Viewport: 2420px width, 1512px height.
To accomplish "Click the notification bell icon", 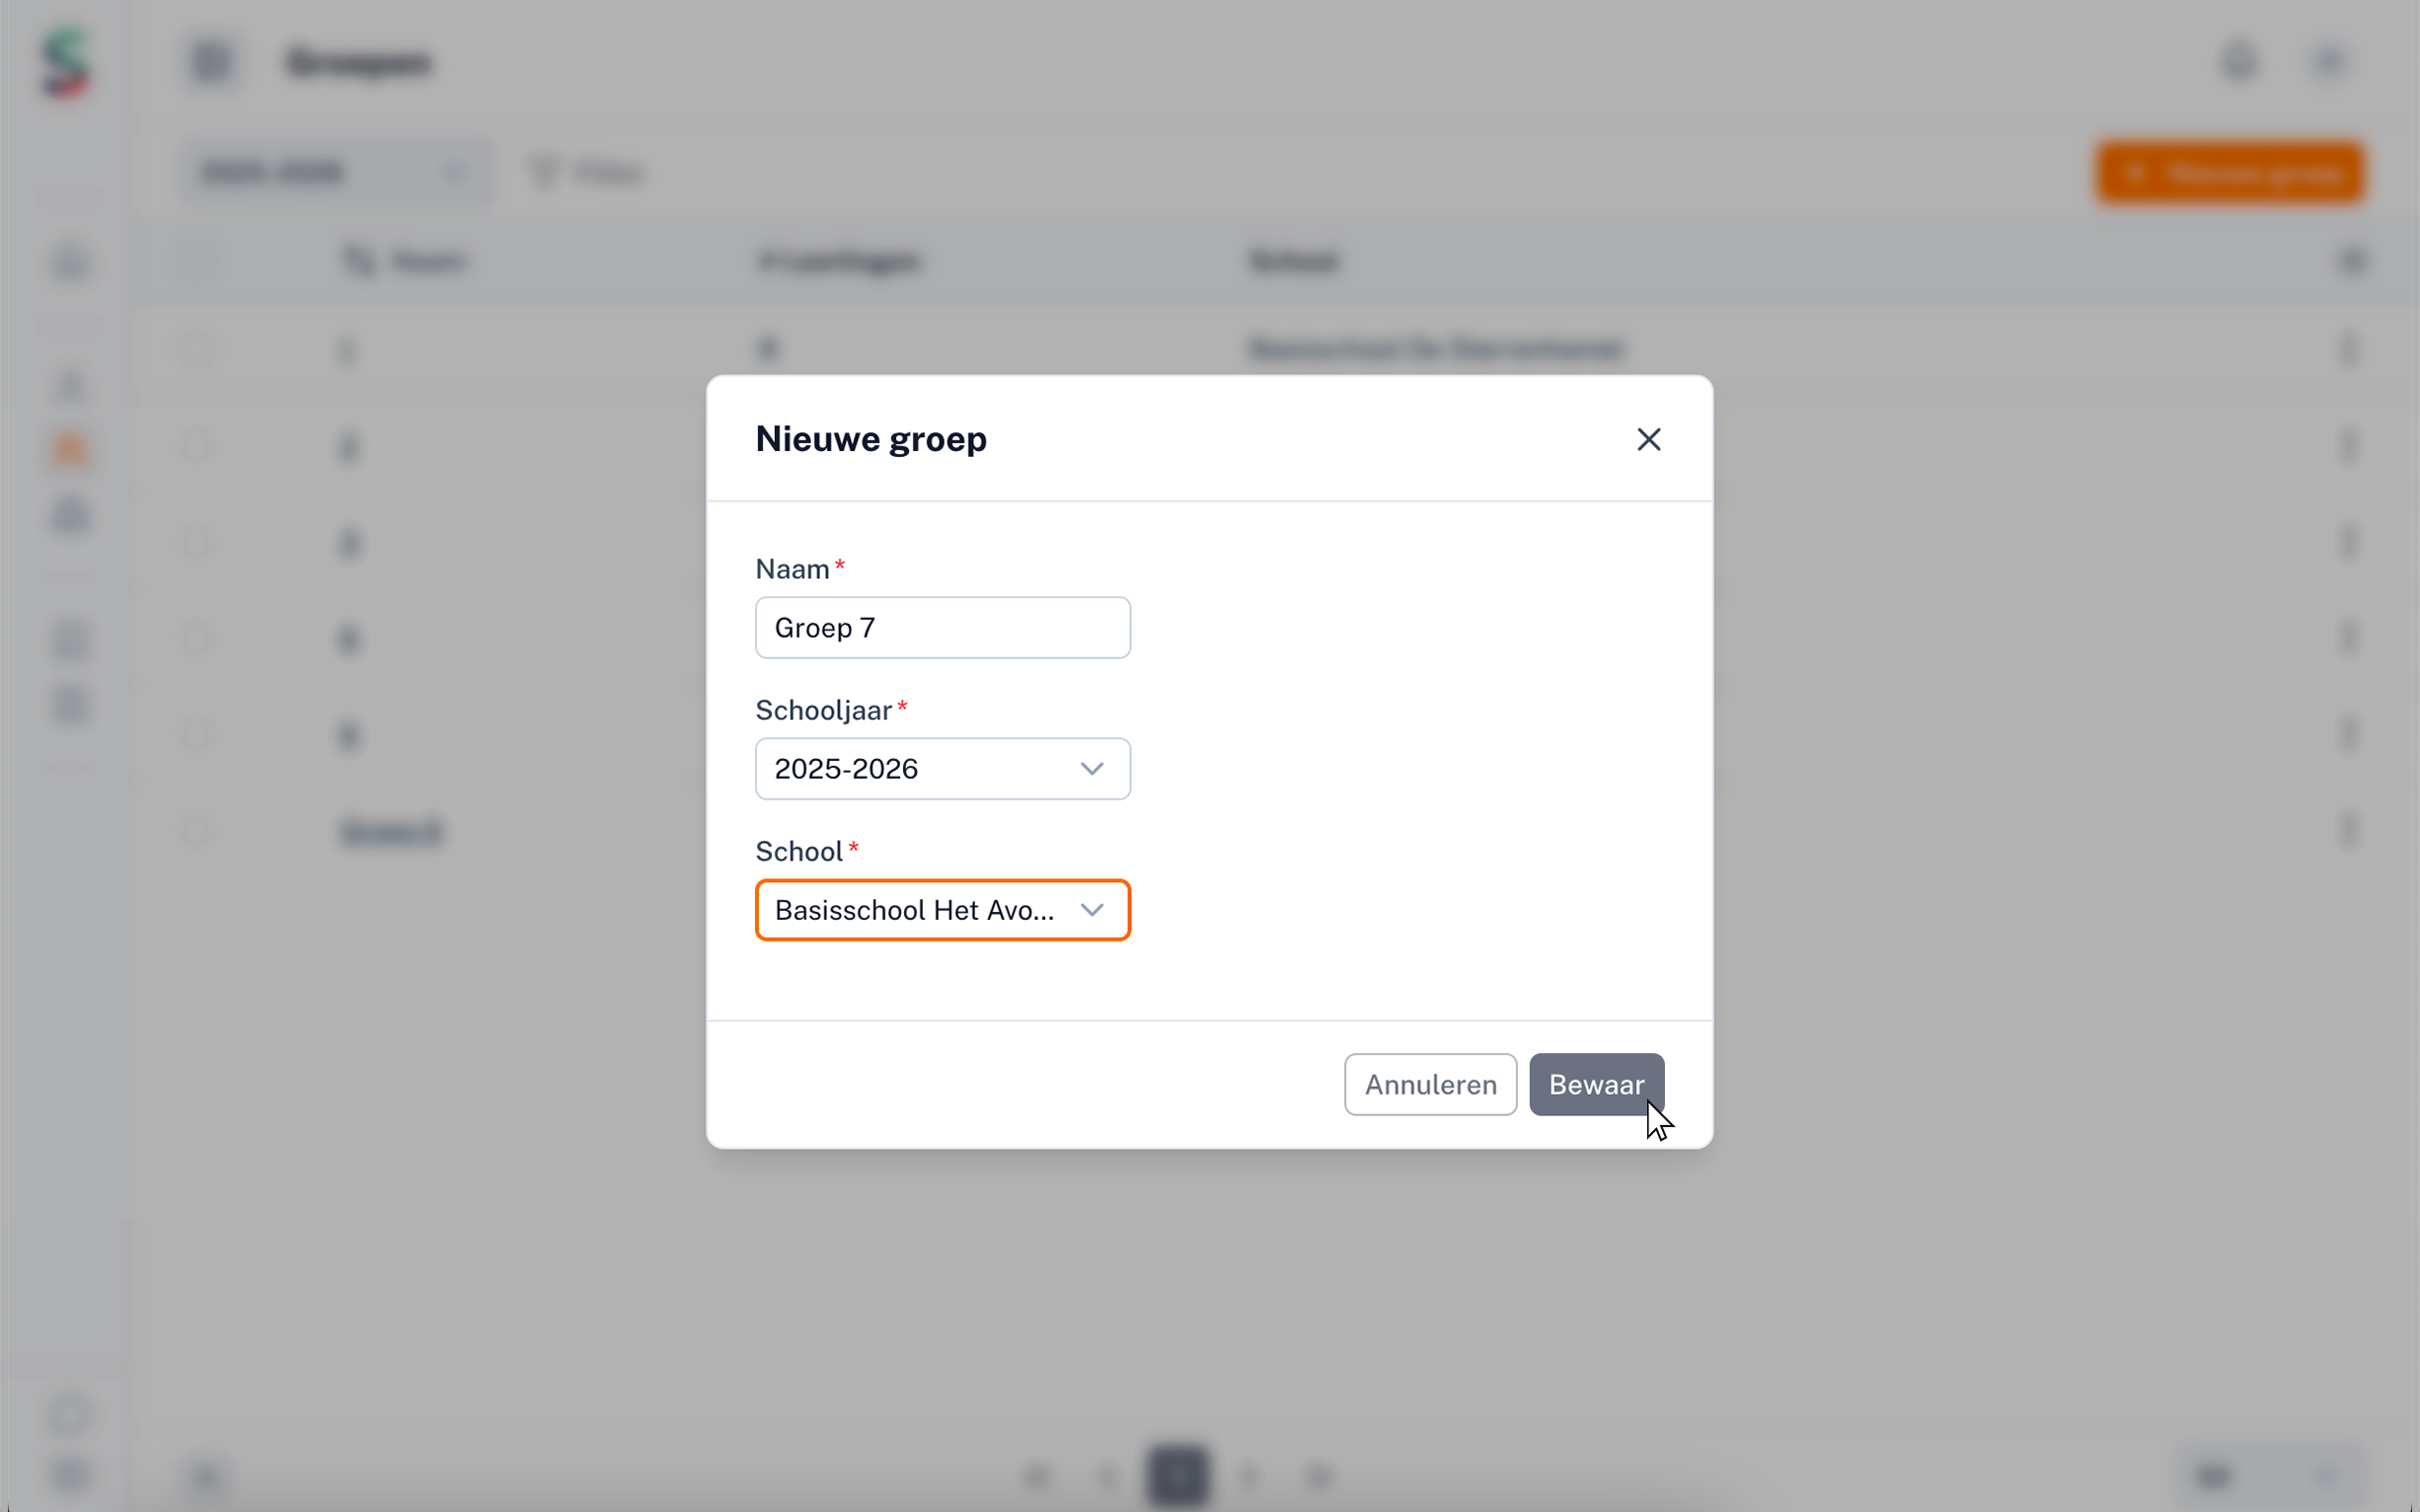I will point(2239,62).
